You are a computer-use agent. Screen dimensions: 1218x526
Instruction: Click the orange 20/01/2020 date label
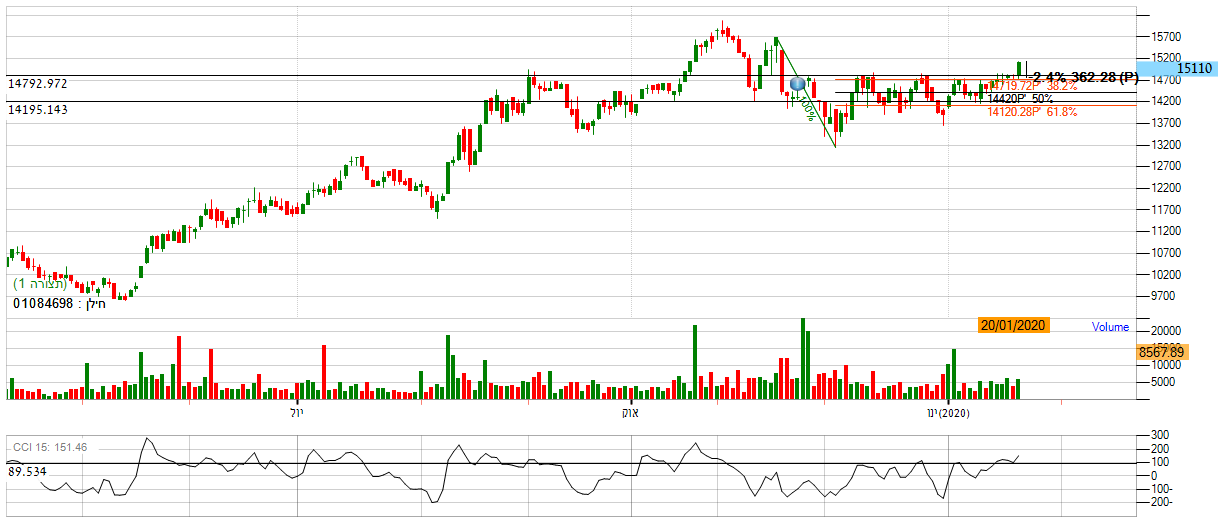(1012, 325)
